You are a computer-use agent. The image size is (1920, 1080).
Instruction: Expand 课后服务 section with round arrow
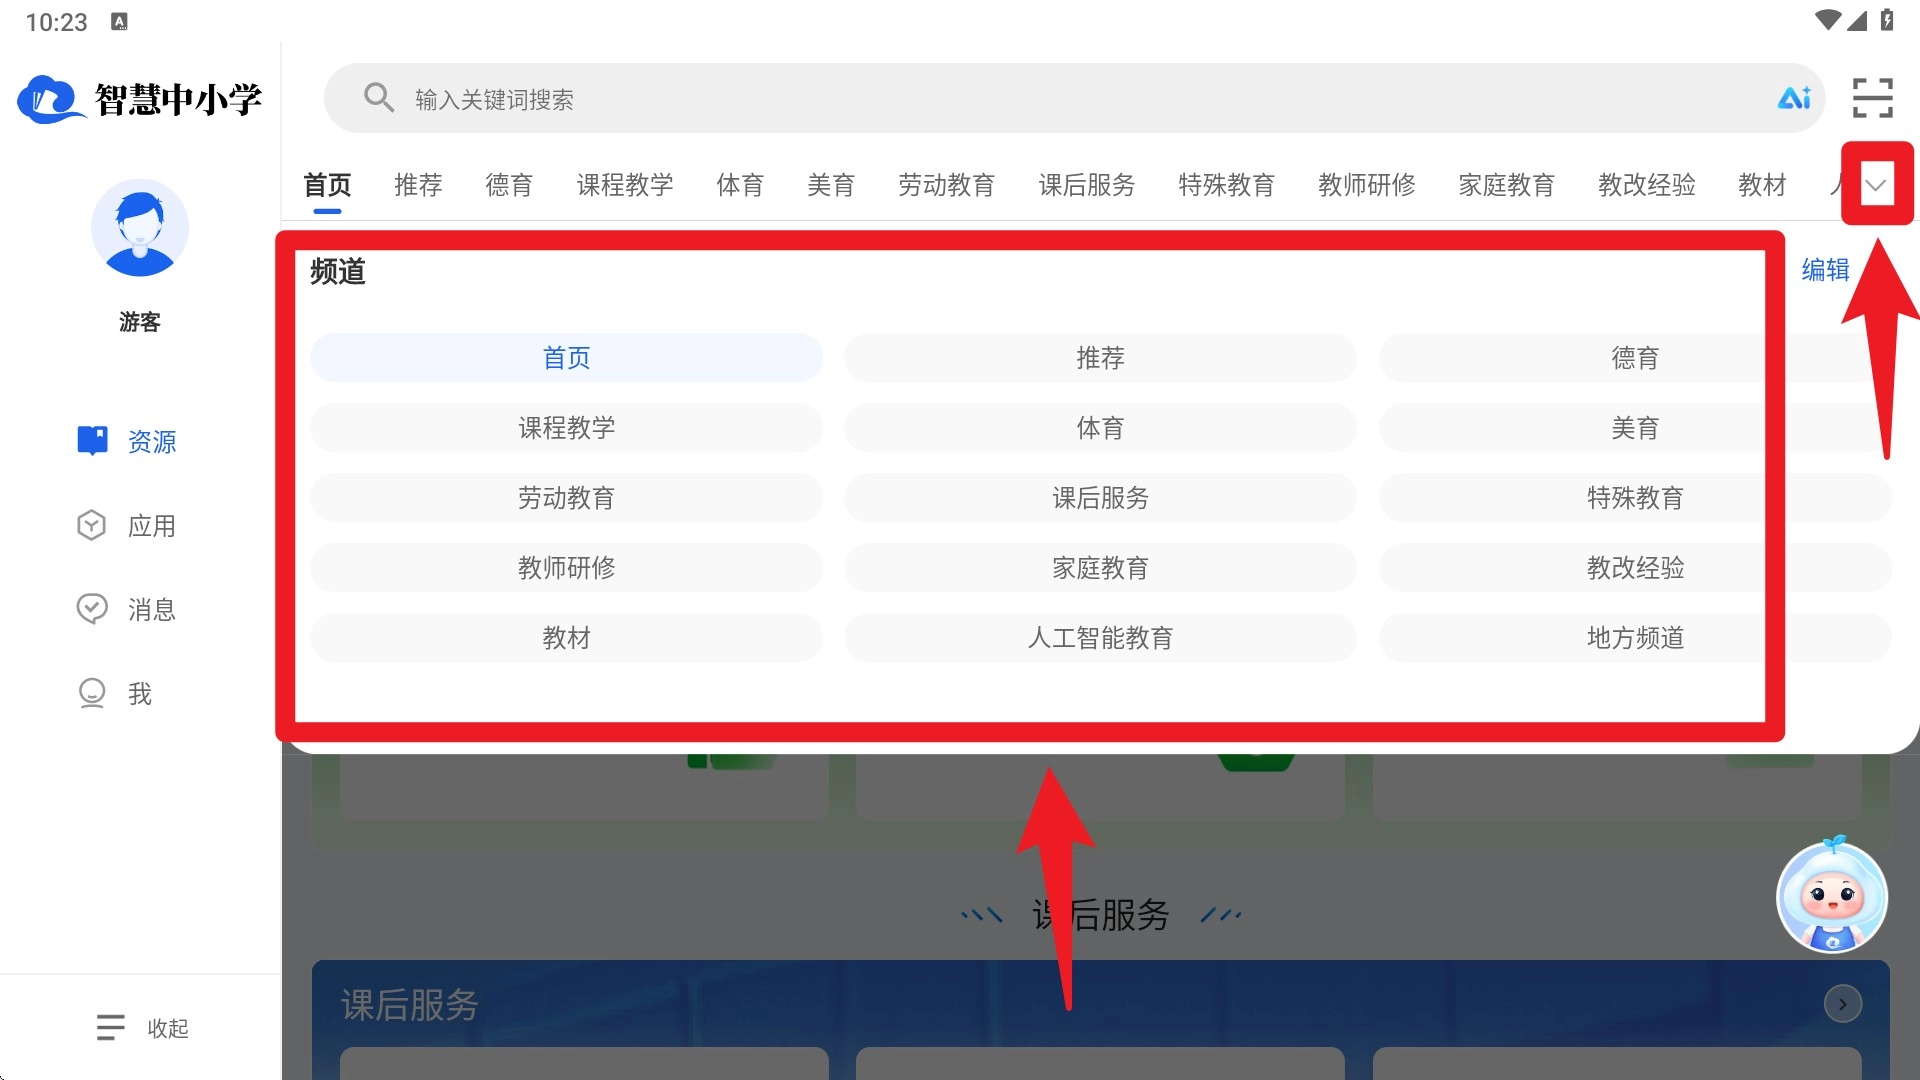pyautogui.click(x=1842, y=1003)
